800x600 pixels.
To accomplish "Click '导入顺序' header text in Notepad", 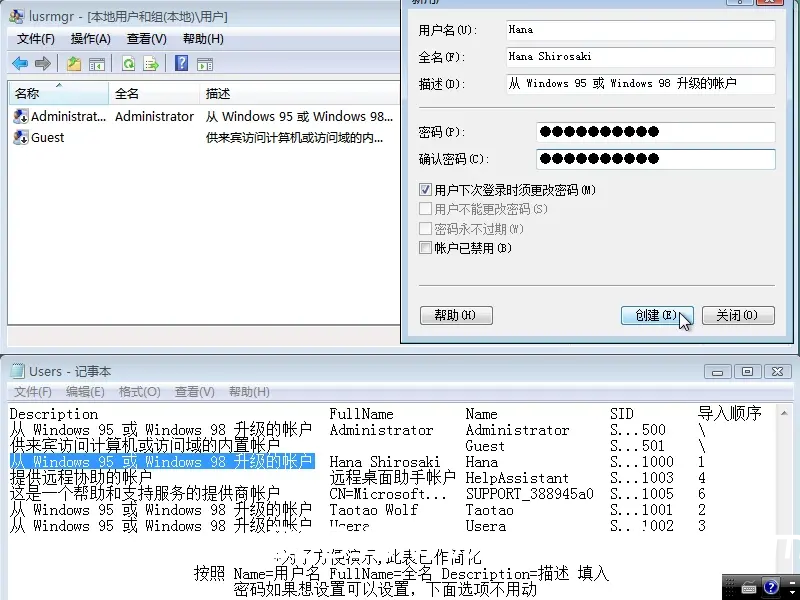I will [x=730, y=413].
